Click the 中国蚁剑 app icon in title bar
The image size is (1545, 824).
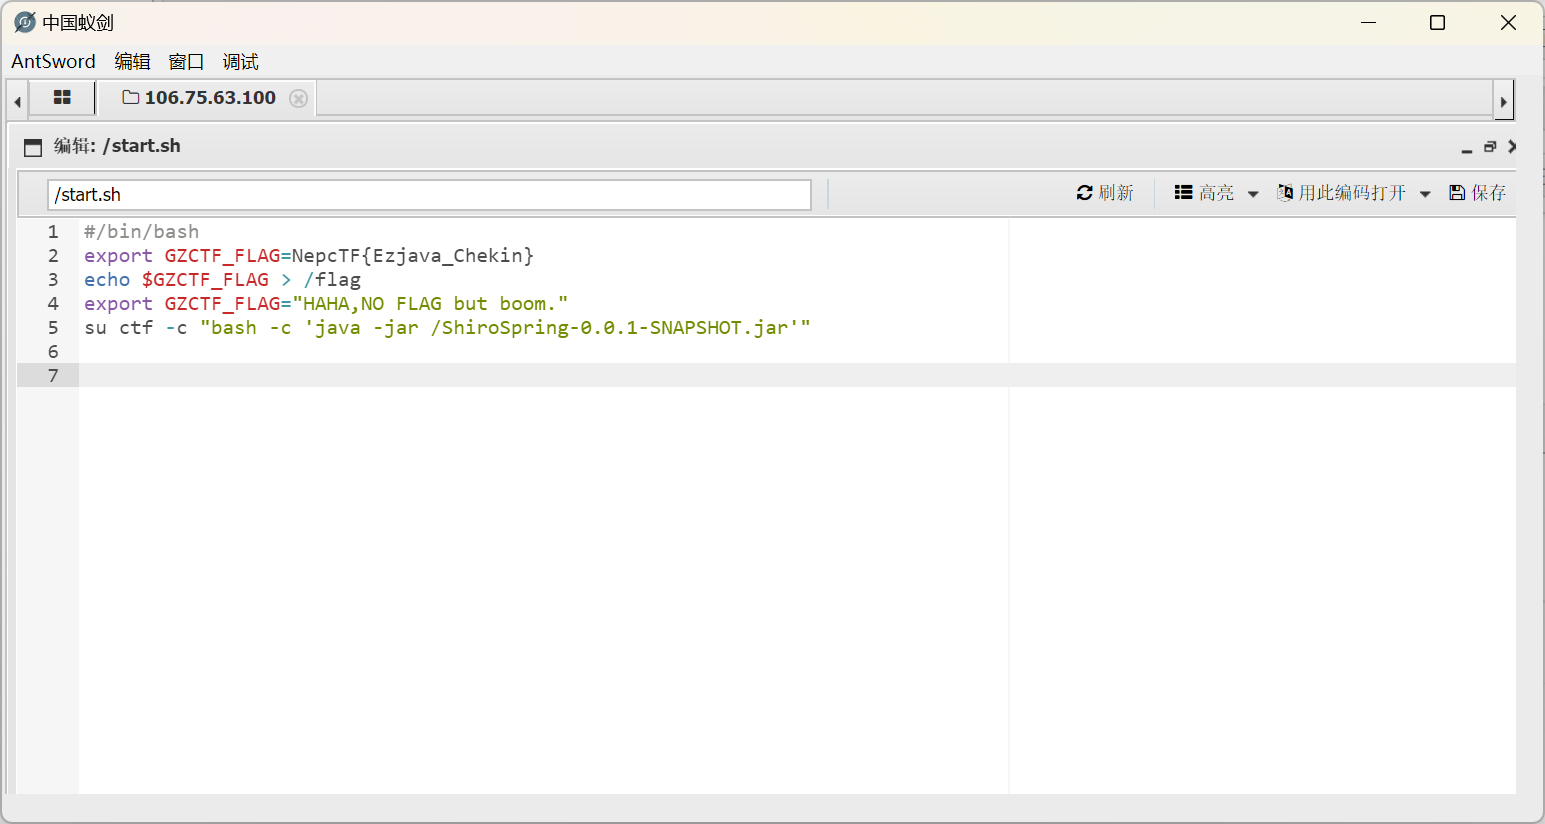point(24,22)
